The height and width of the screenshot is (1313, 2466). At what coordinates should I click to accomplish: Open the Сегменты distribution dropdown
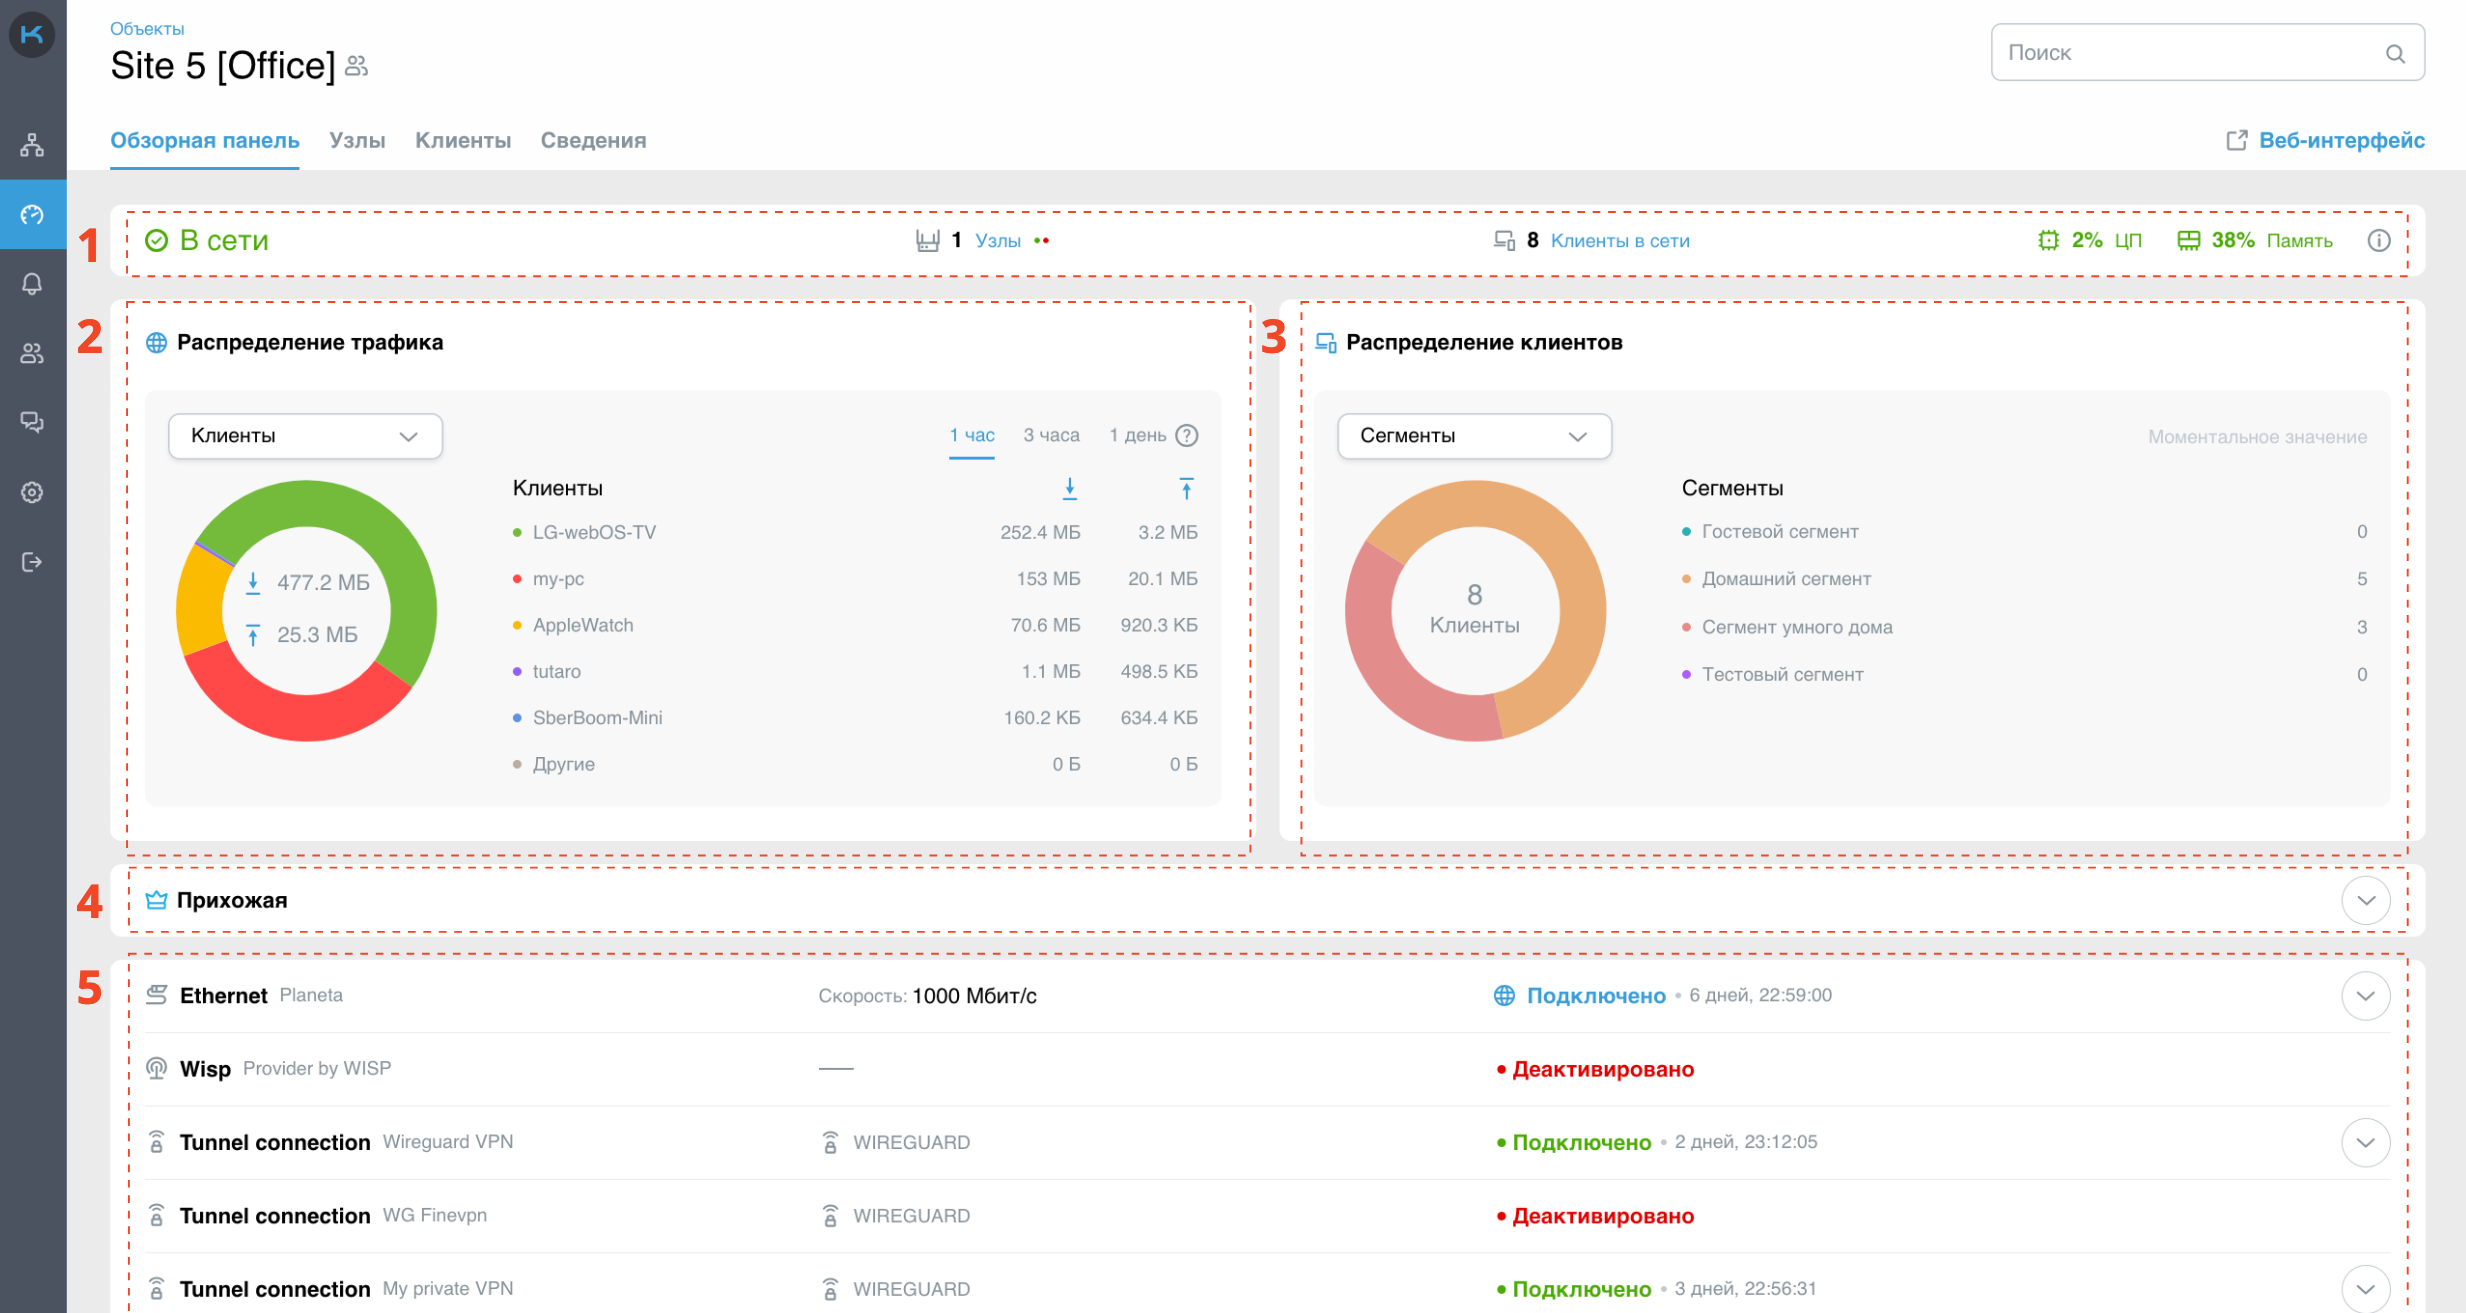point(1474,436)
